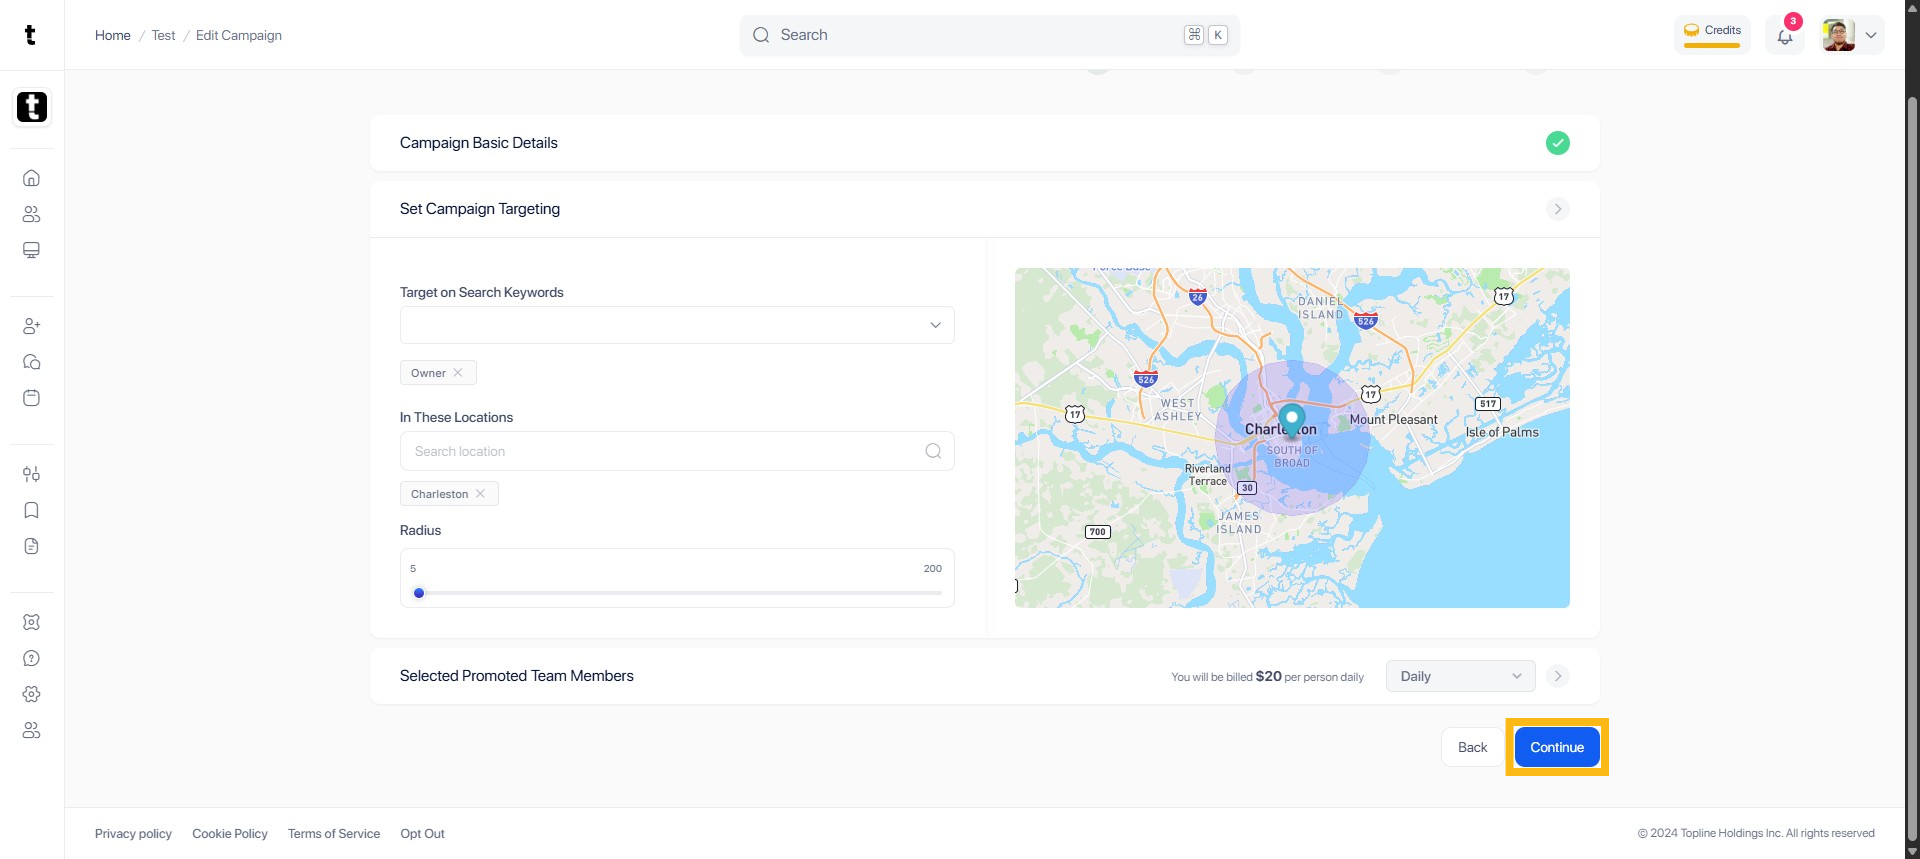Image resolution: width=1920 pixels, height=859 pixels.
Task: Click the add-user icon in the sidebar
Action: pyautogui.click(x=31, y=326)
